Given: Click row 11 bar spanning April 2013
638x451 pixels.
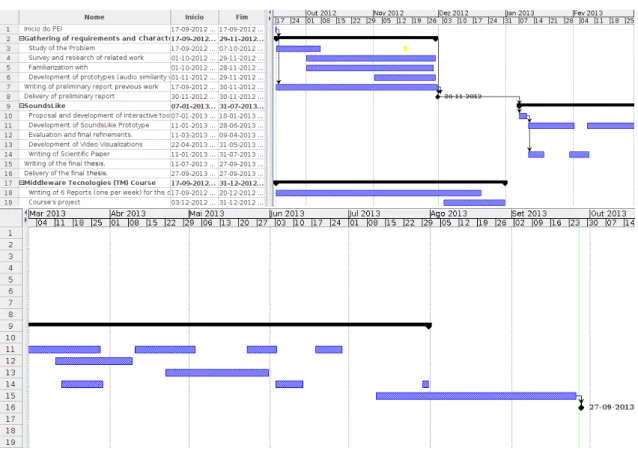Looking at the screenshot, I should pyautogui.click(x=165, y=350).
